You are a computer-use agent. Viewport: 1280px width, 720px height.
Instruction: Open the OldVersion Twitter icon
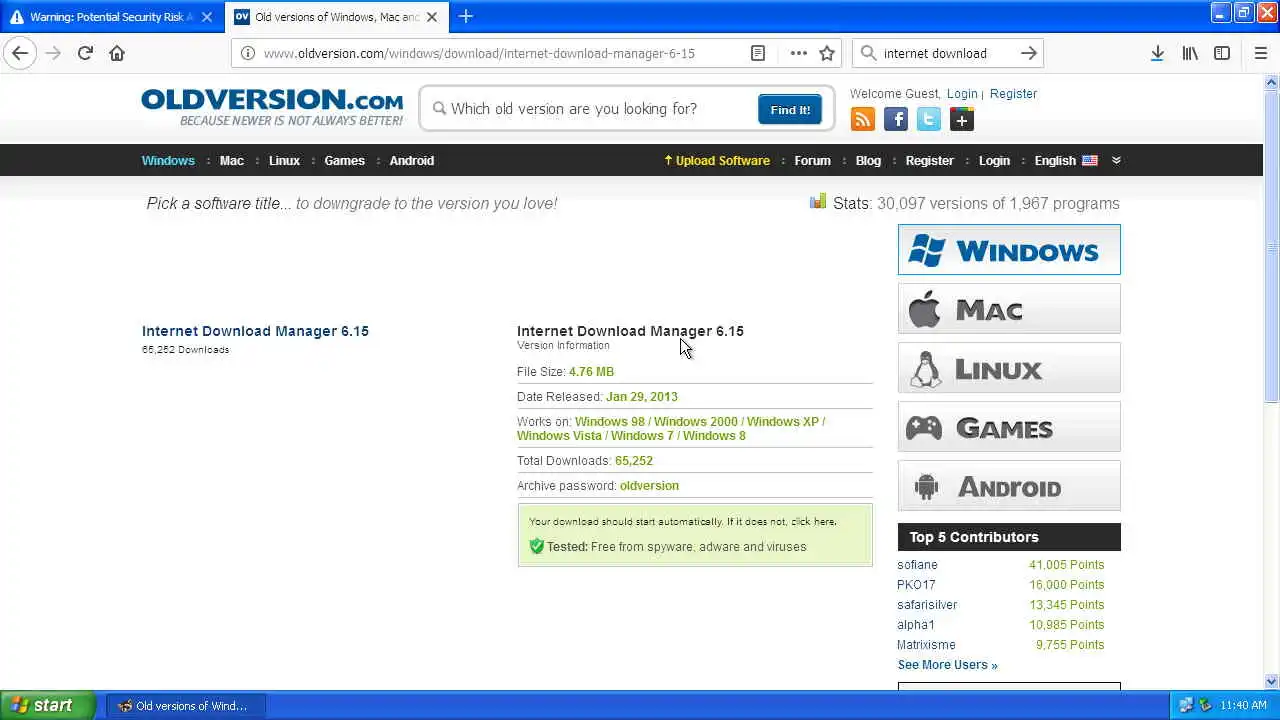pos(929,120)
